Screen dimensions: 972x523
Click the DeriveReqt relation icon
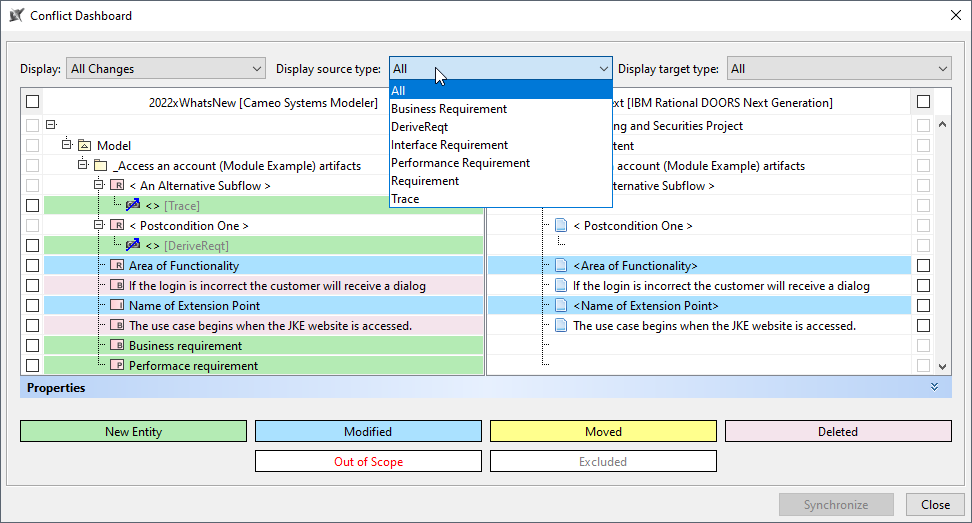point(133,246)
